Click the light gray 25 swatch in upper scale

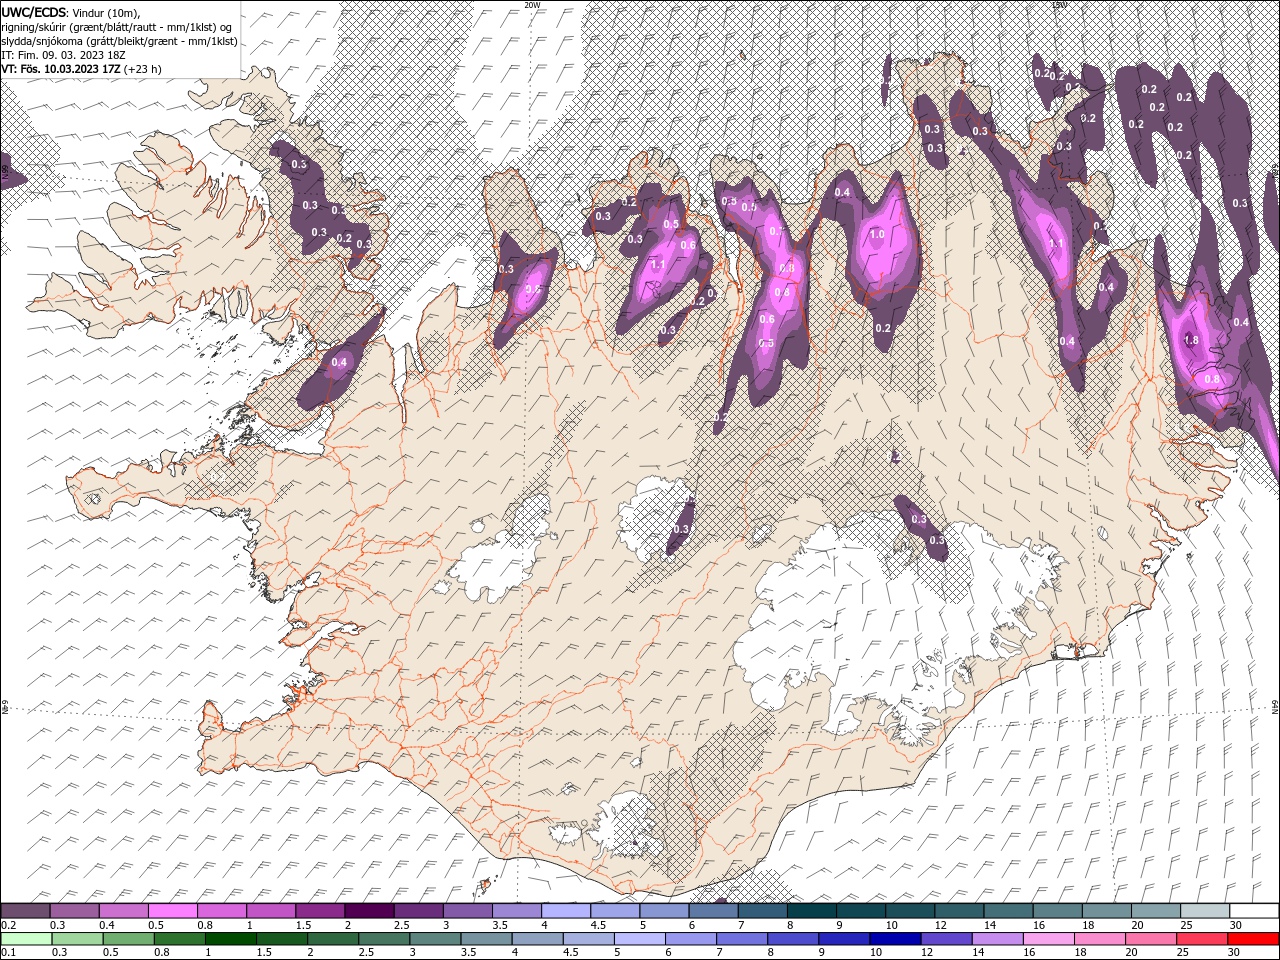1204,911
